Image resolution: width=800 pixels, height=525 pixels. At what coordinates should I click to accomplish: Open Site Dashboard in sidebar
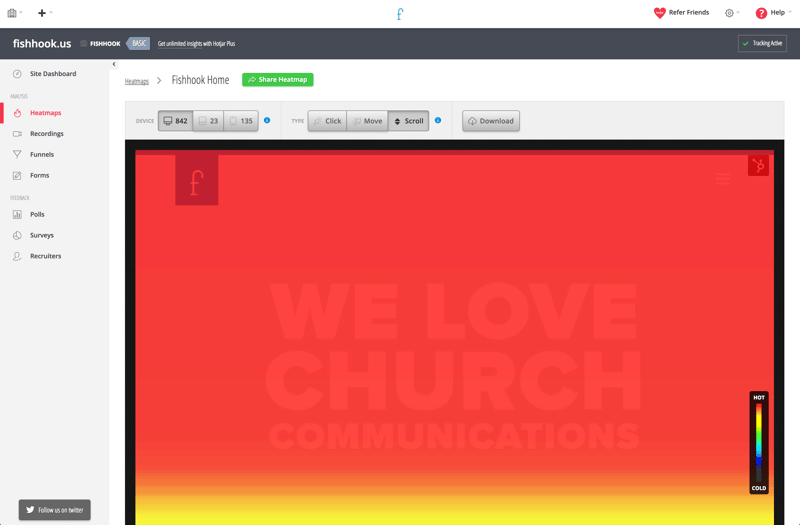click(53, 73)
